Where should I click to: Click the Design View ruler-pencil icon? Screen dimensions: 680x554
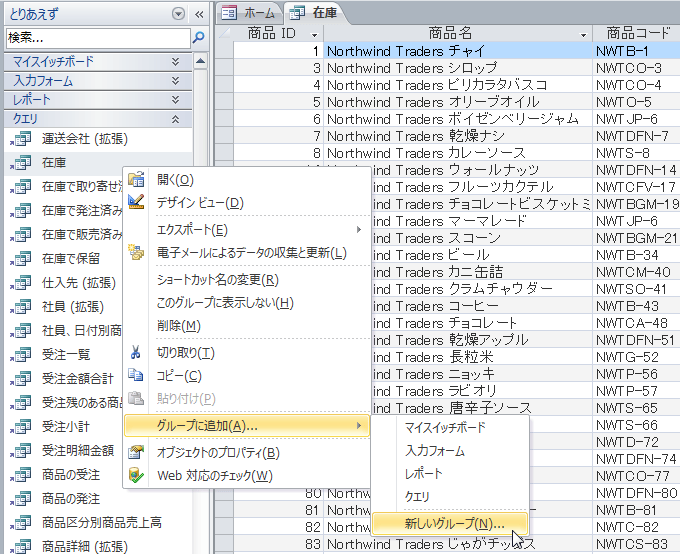(136, 202)
